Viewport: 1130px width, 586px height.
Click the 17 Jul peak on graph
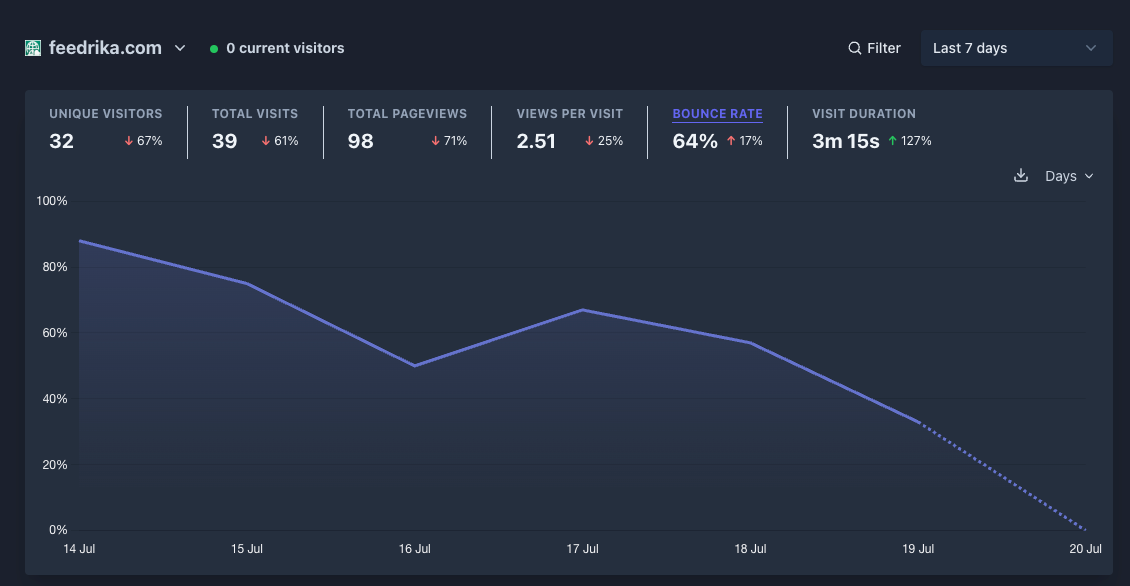[582, 310]
